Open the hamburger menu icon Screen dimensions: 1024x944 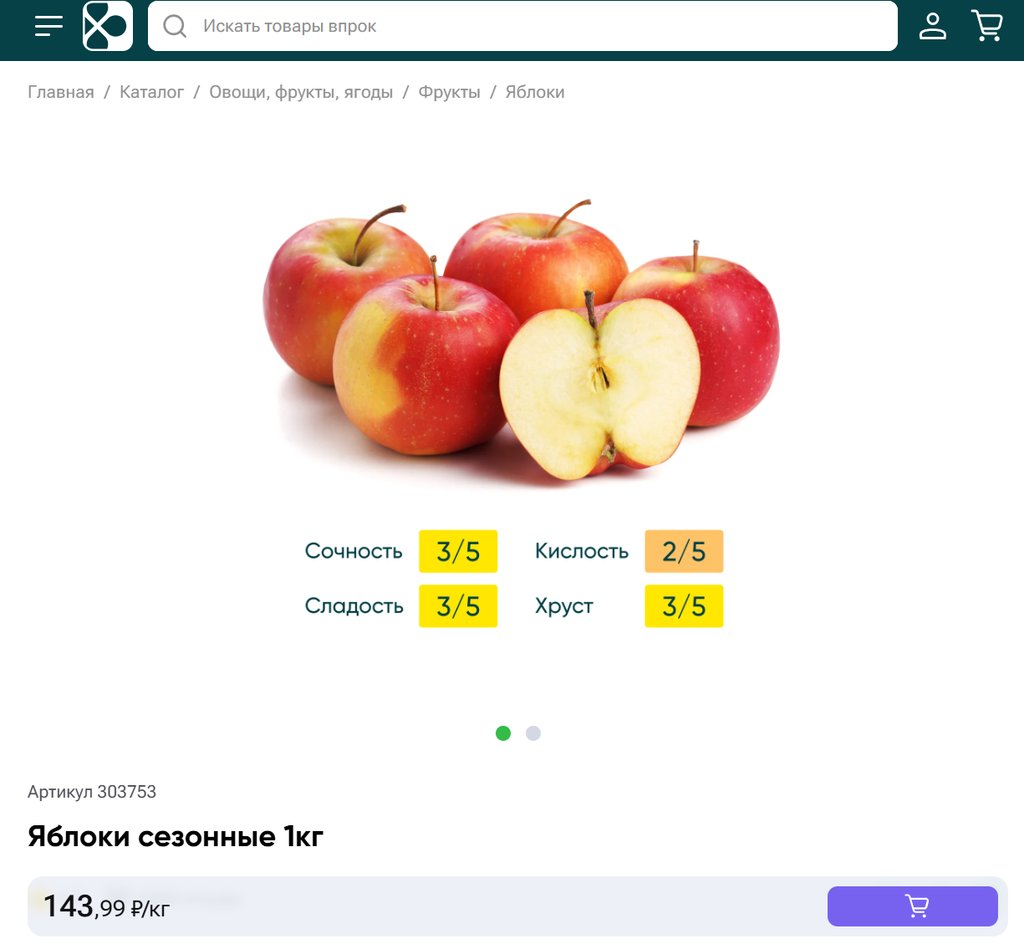[49, 26]
